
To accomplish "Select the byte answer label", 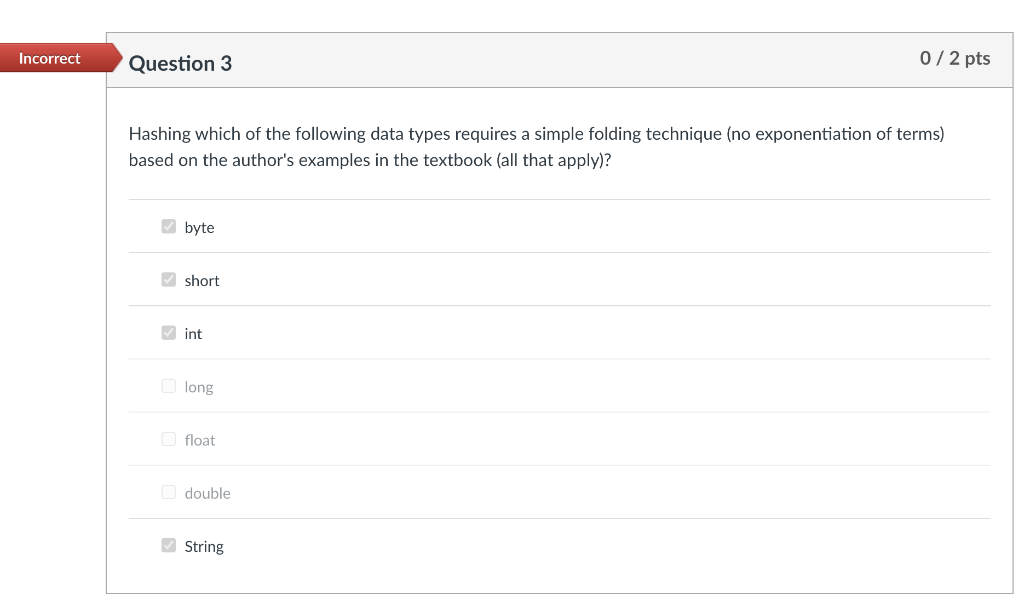I will coord(199,227).
